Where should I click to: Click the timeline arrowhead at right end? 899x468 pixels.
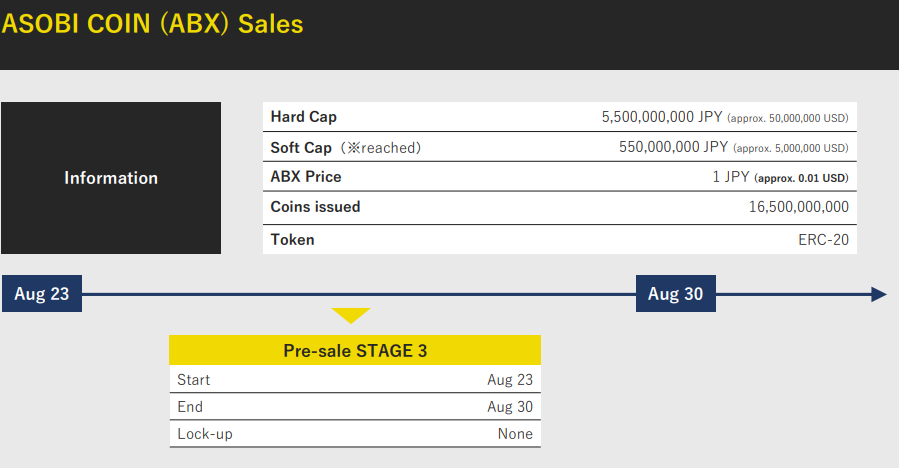click(x=878, y=294)
